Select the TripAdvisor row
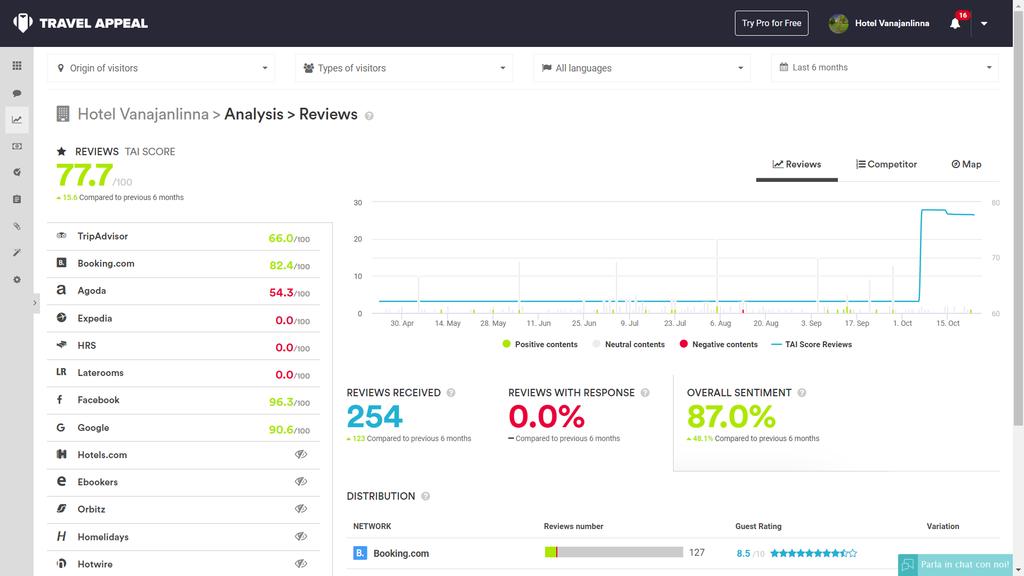 (x=184, y=236)
